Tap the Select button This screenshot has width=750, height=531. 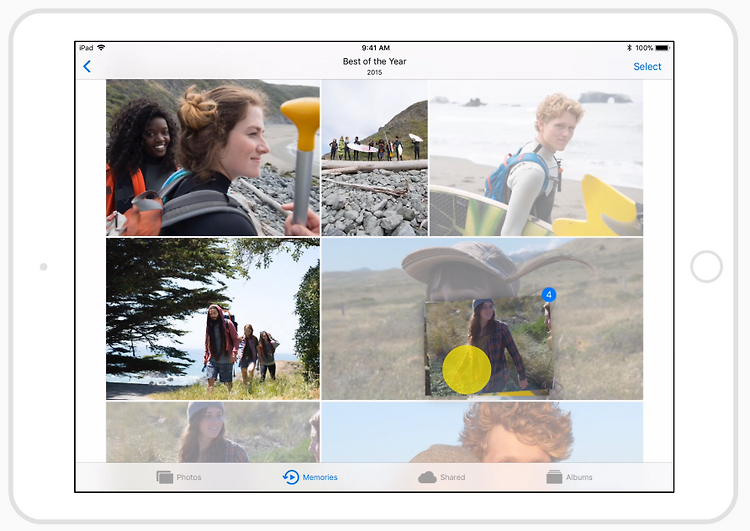click(647, 66)
